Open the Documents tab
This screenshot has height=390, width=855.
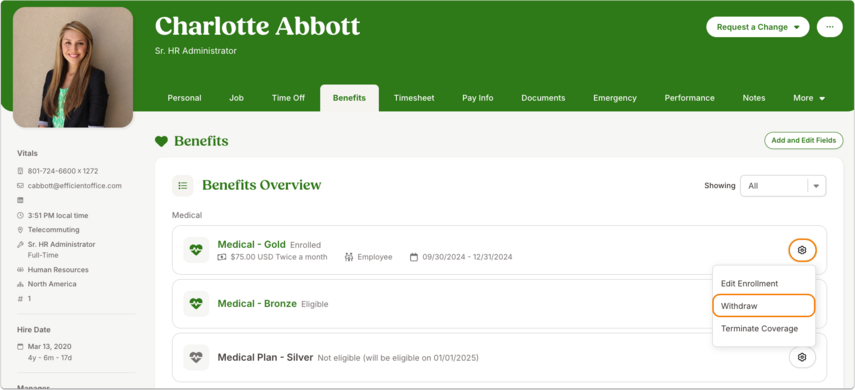coord(543,98)
